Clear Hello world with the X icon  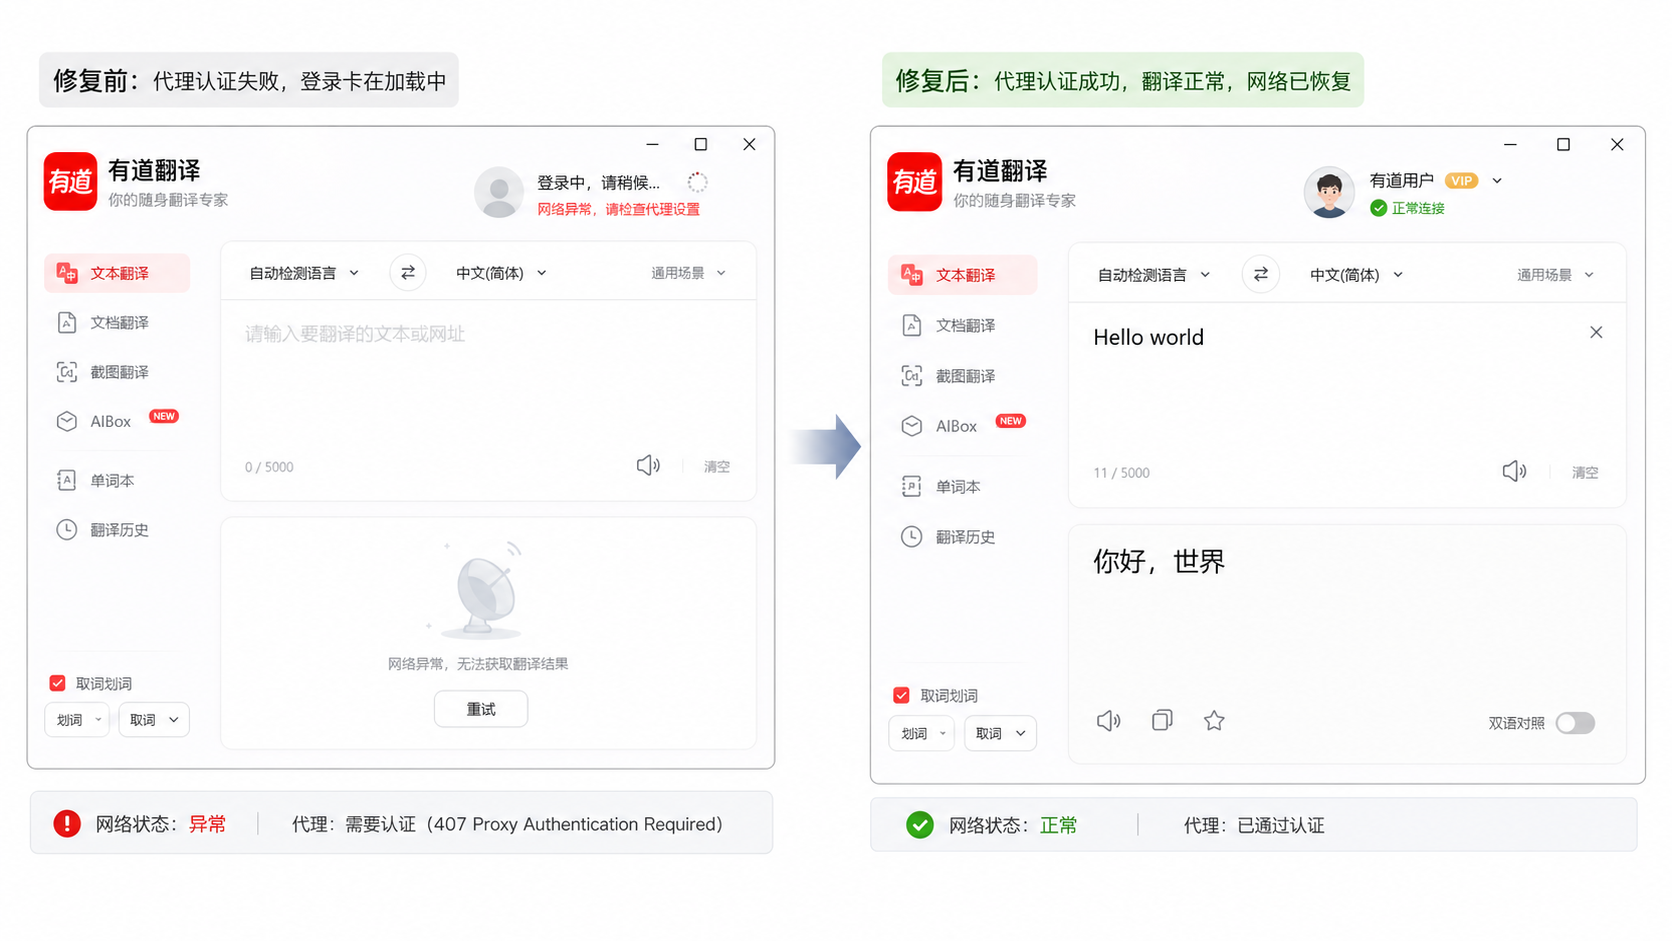pyautogui.click(x=1596, y=332)
